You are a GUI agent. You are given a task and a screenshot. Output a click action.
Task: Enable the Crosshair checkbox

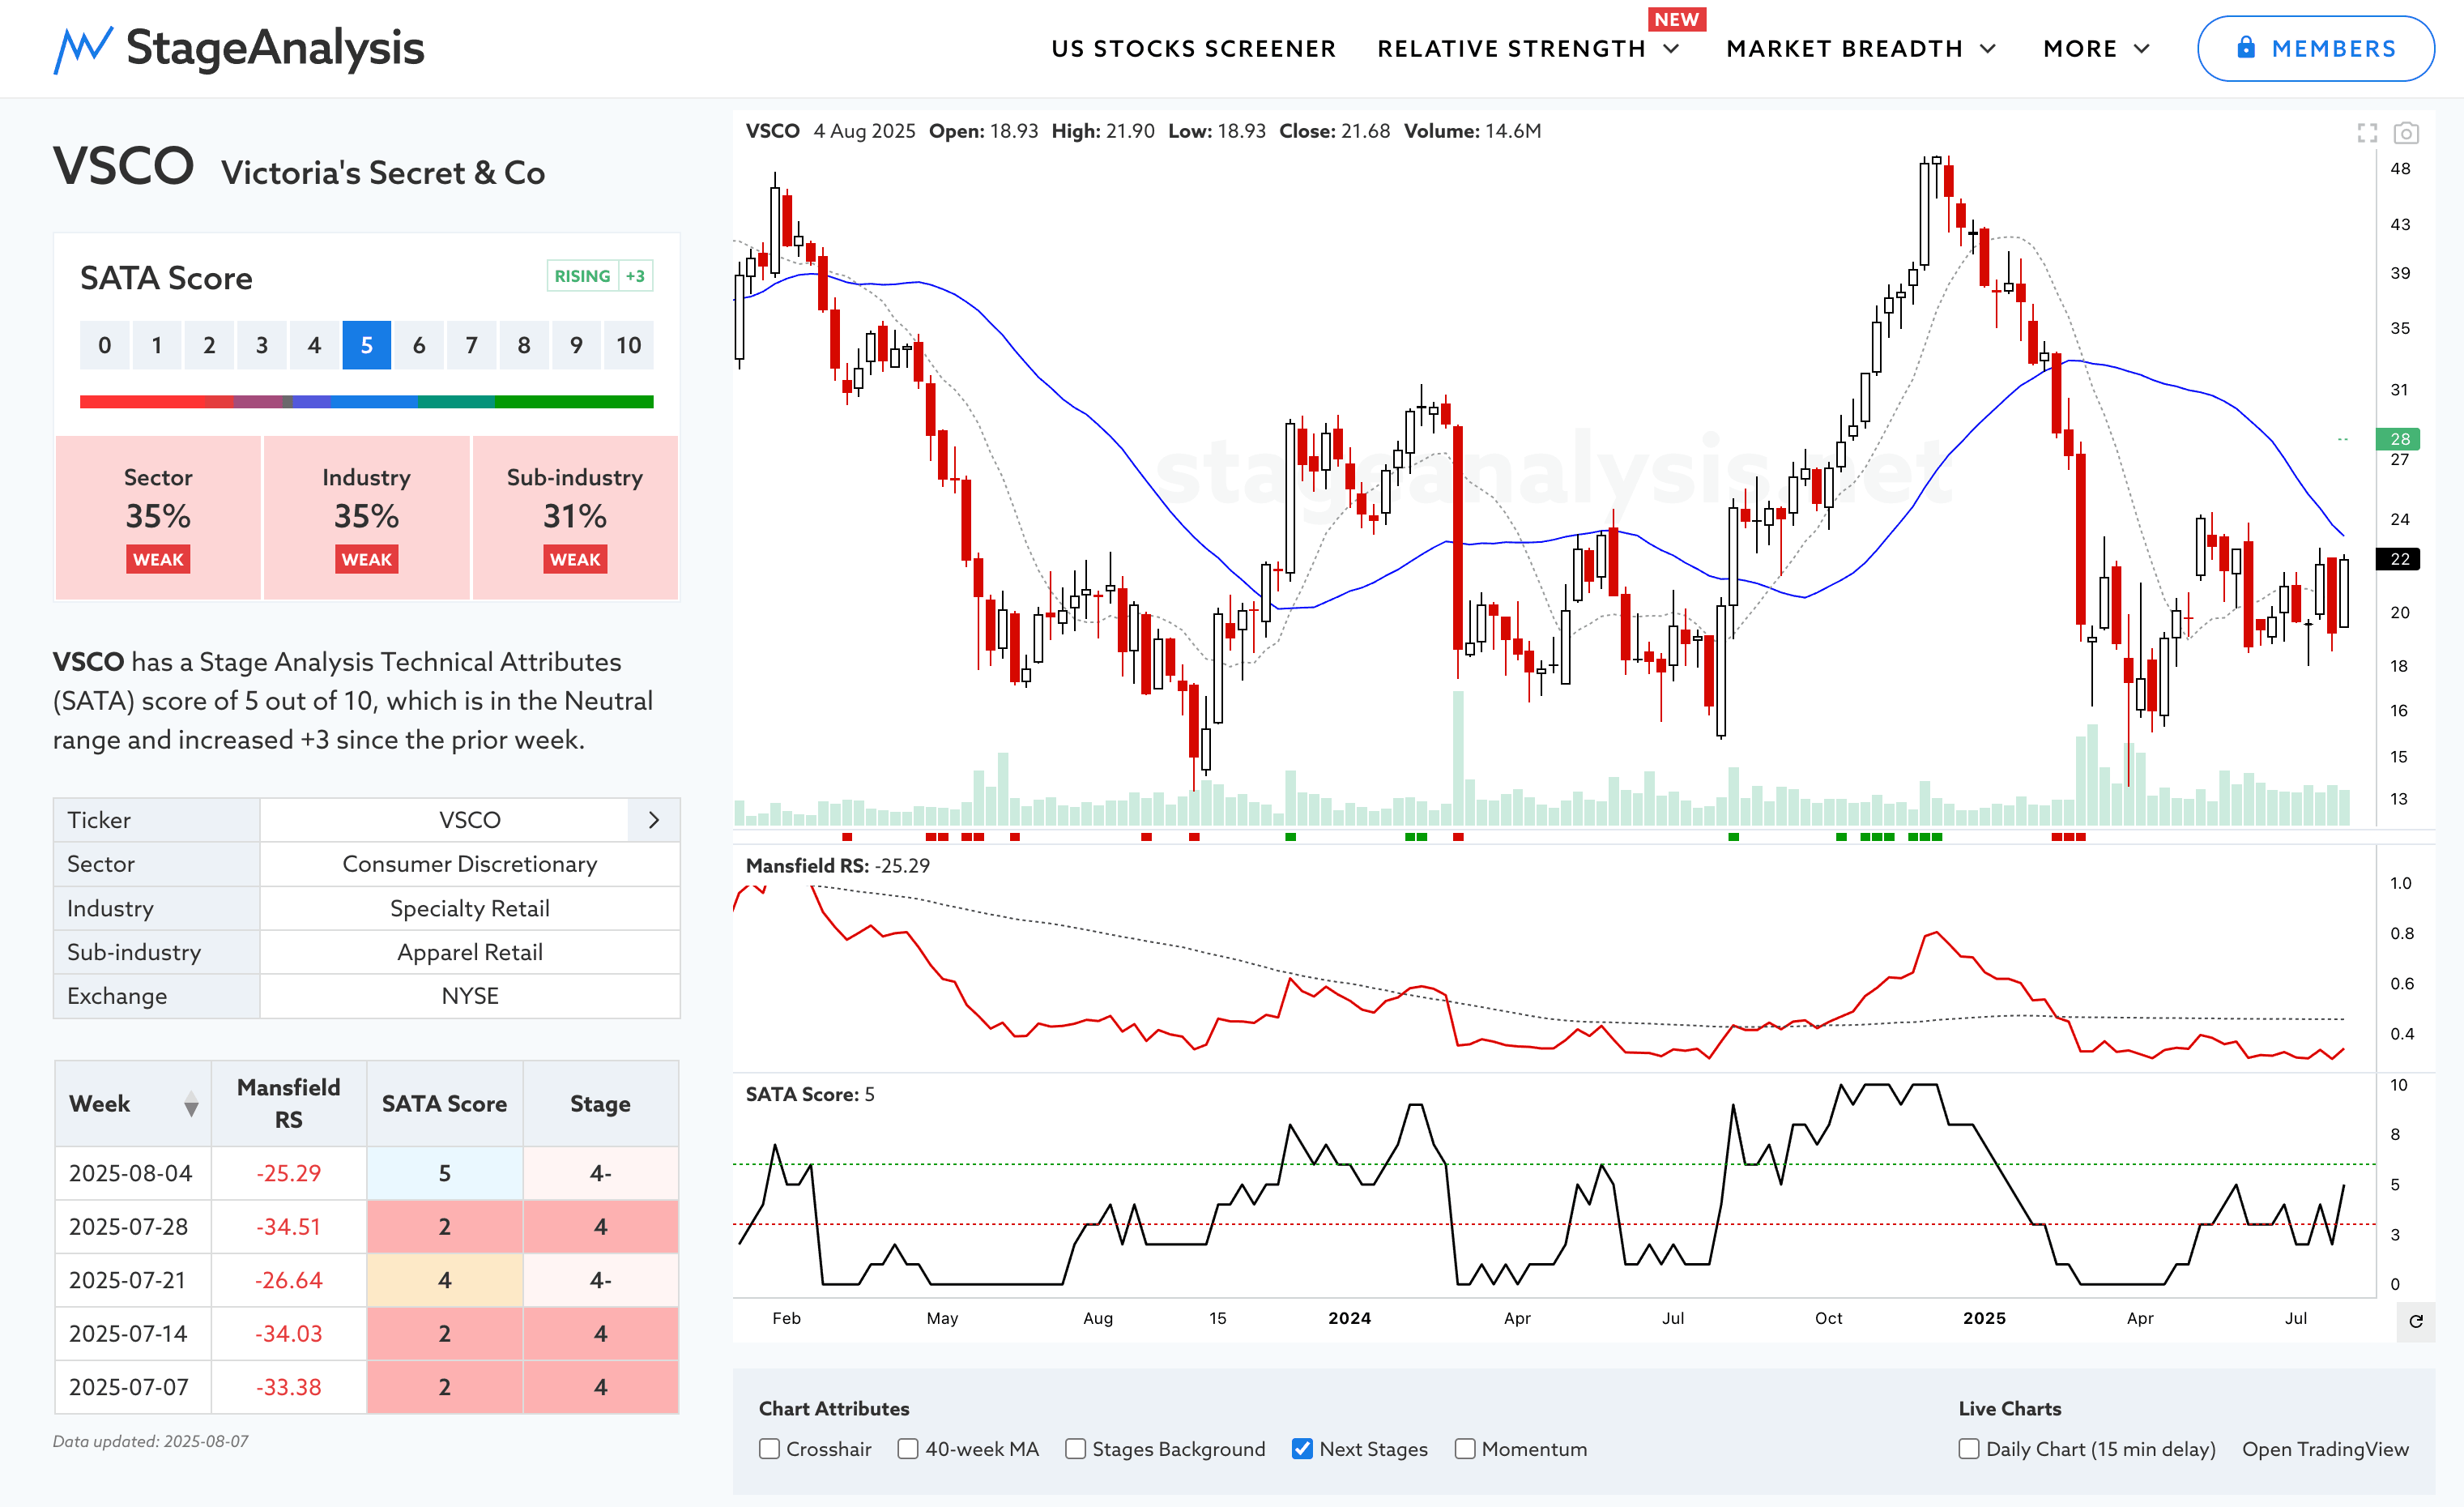pyautogui.click(x=769, y=1448)
